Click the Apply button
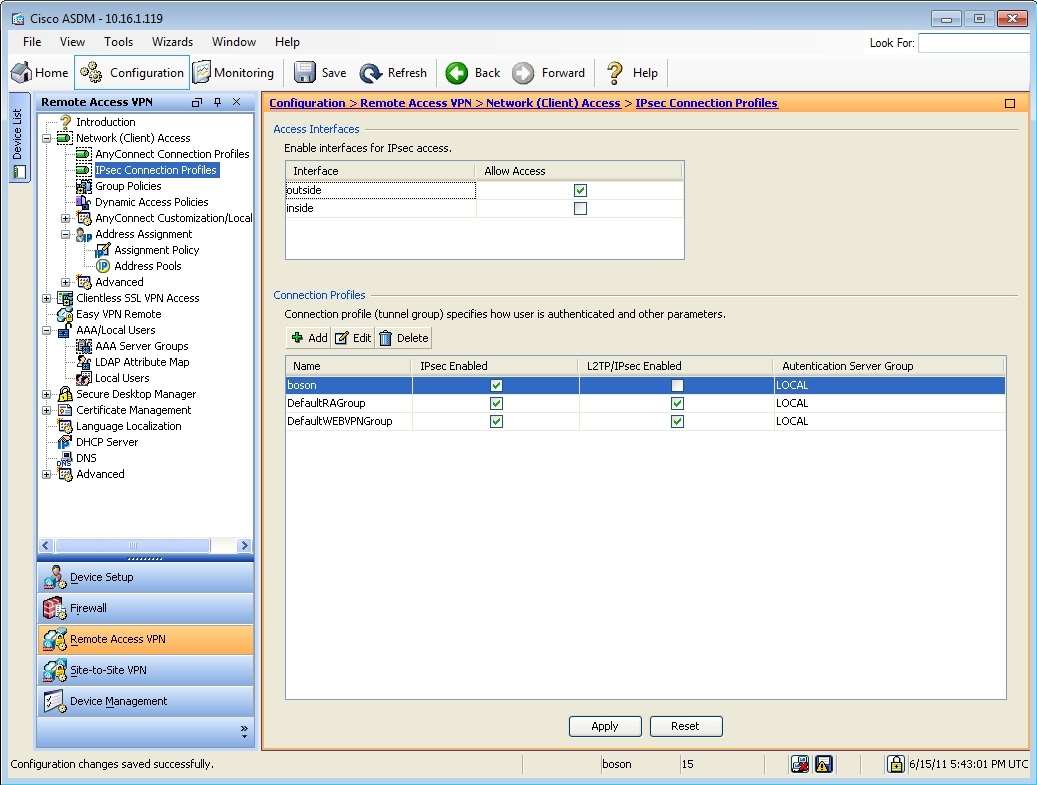 [605, 726]
